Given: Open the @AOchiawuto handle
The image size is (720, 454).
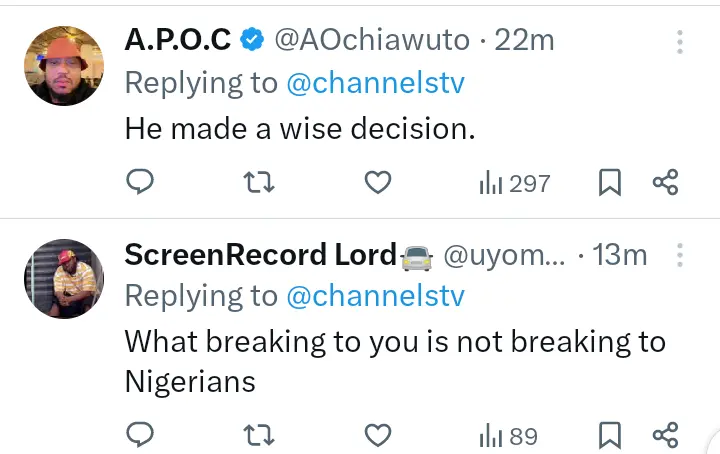Looking at the screenshot, I should (370, 40).
